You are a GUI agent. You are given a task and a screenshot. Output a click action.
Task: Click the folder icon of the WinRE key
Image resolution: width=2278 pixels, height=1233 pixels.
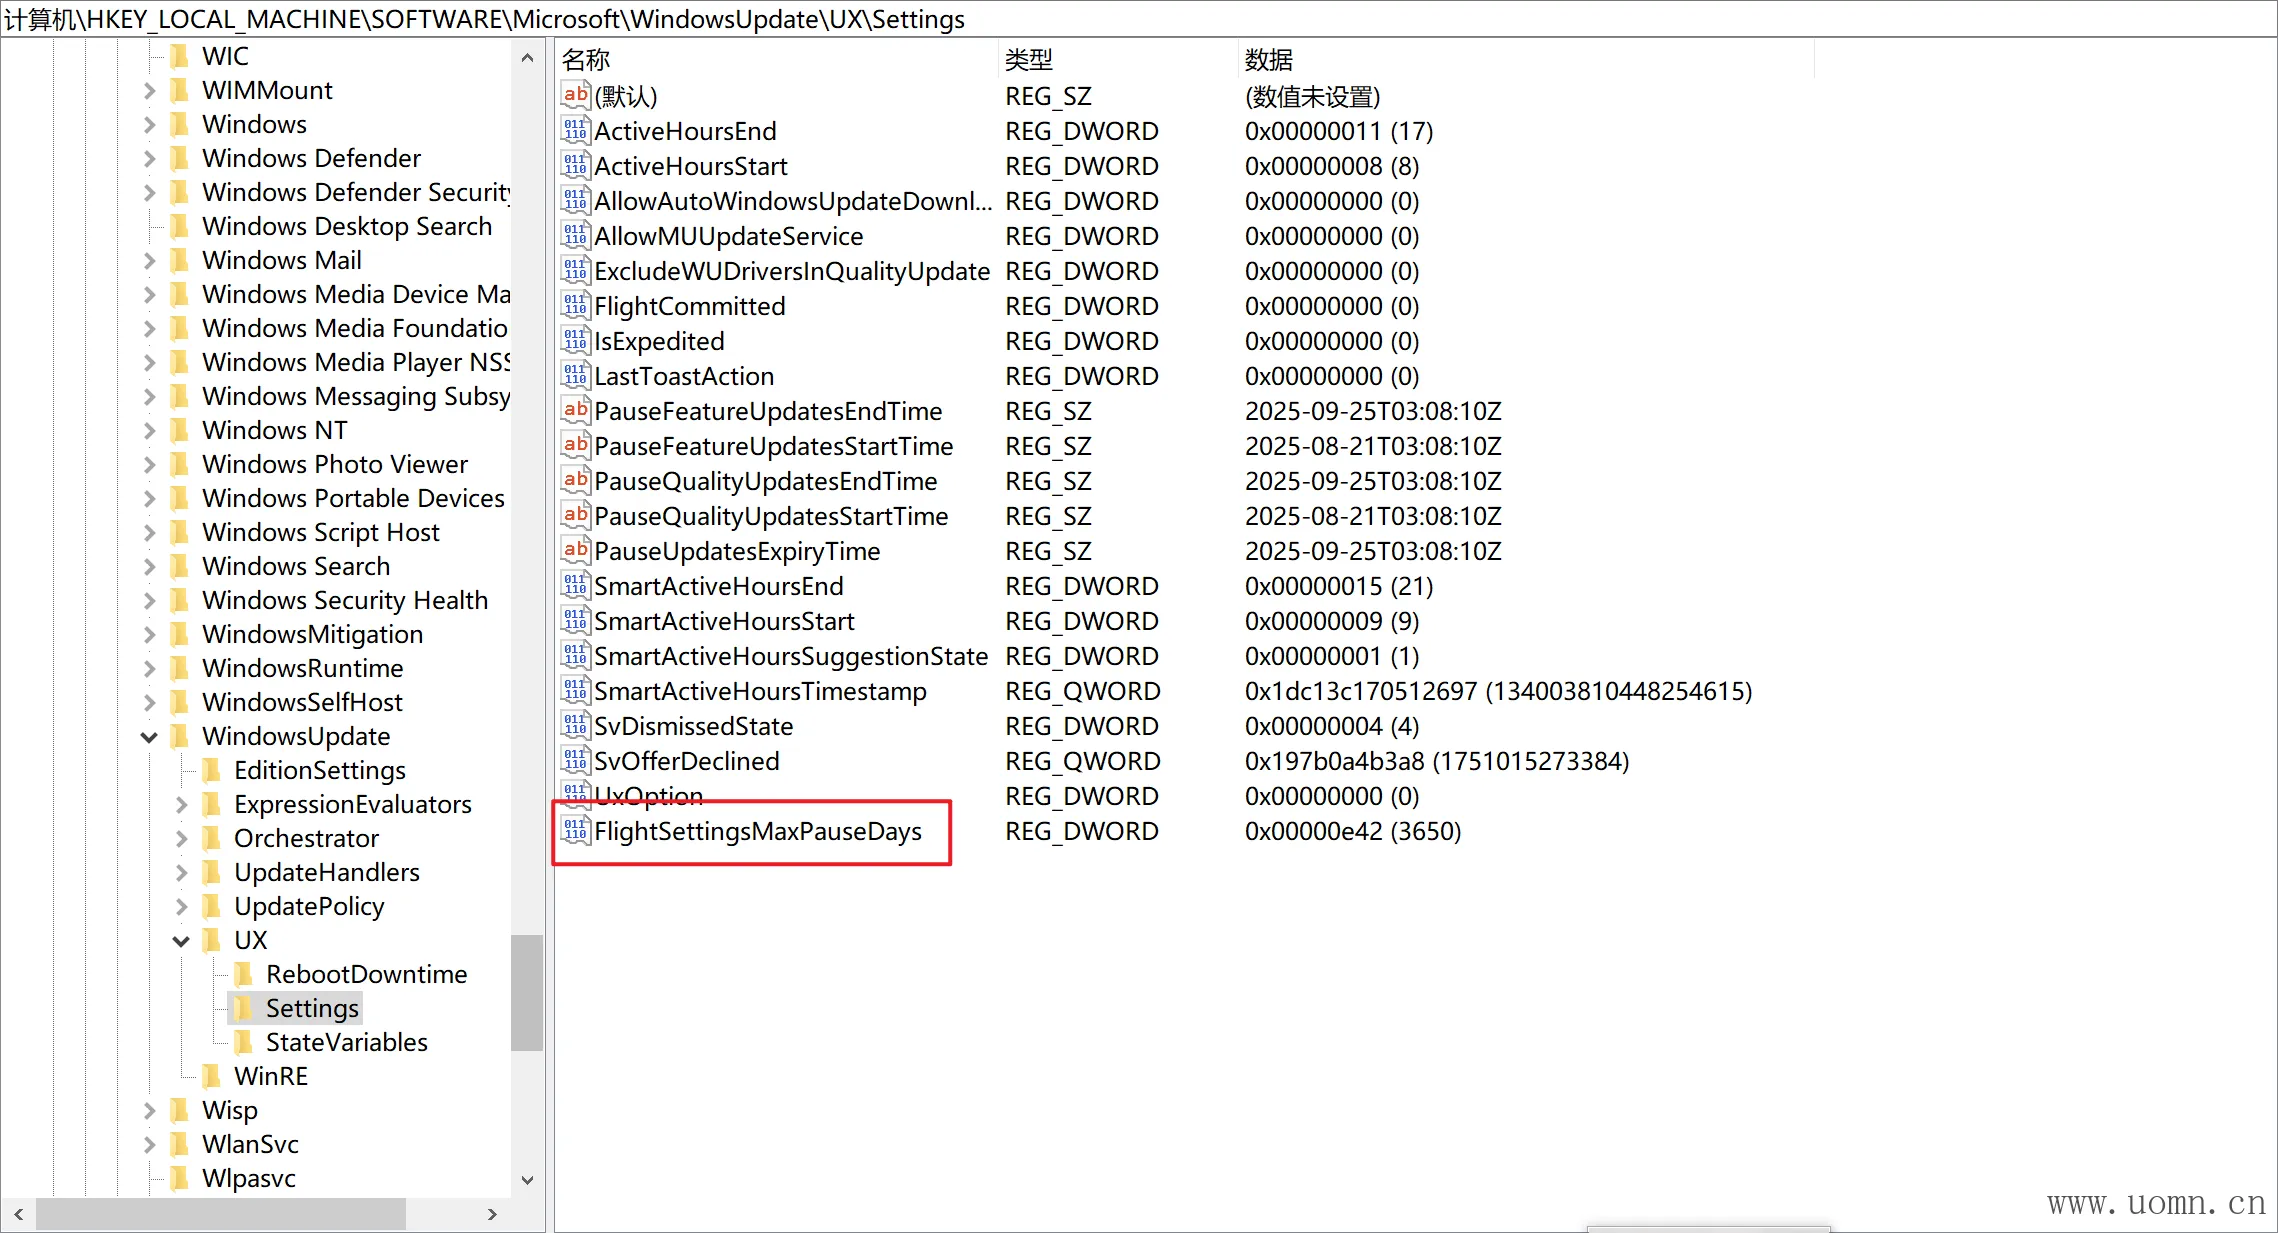click(212, 1076)
